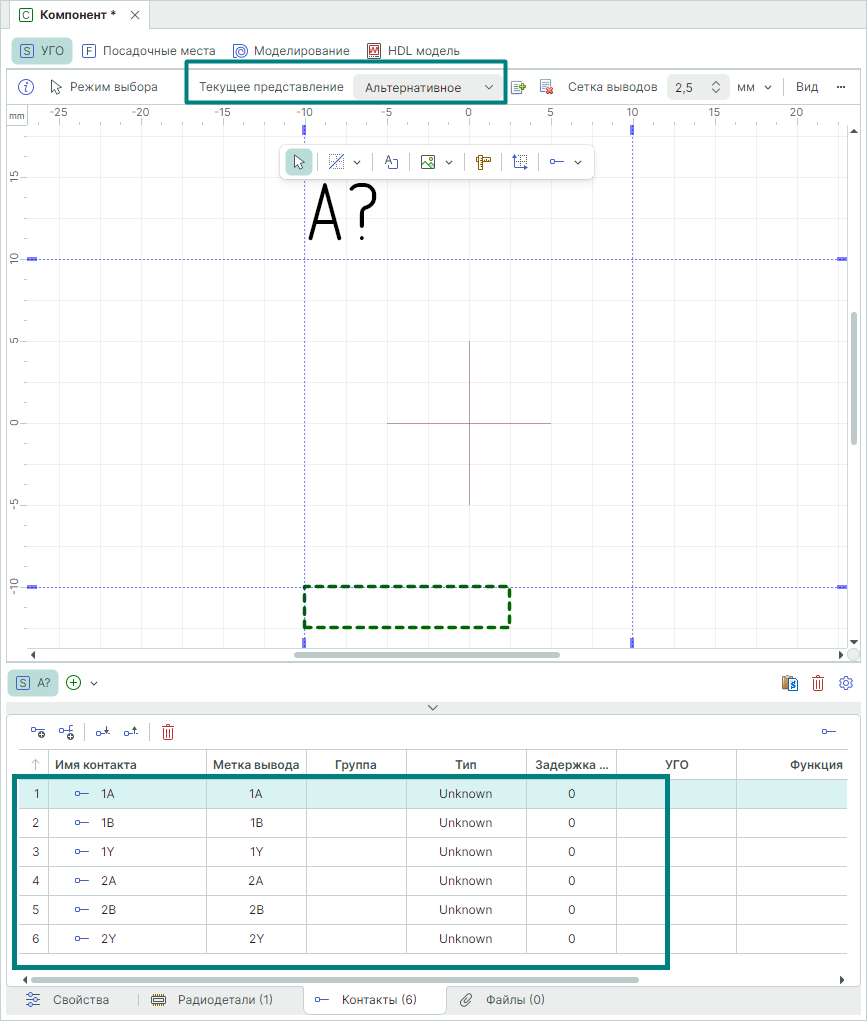Toggle the A? symbol part button
The height and width of the screenshot is (1021, 867).
point(33,683)
